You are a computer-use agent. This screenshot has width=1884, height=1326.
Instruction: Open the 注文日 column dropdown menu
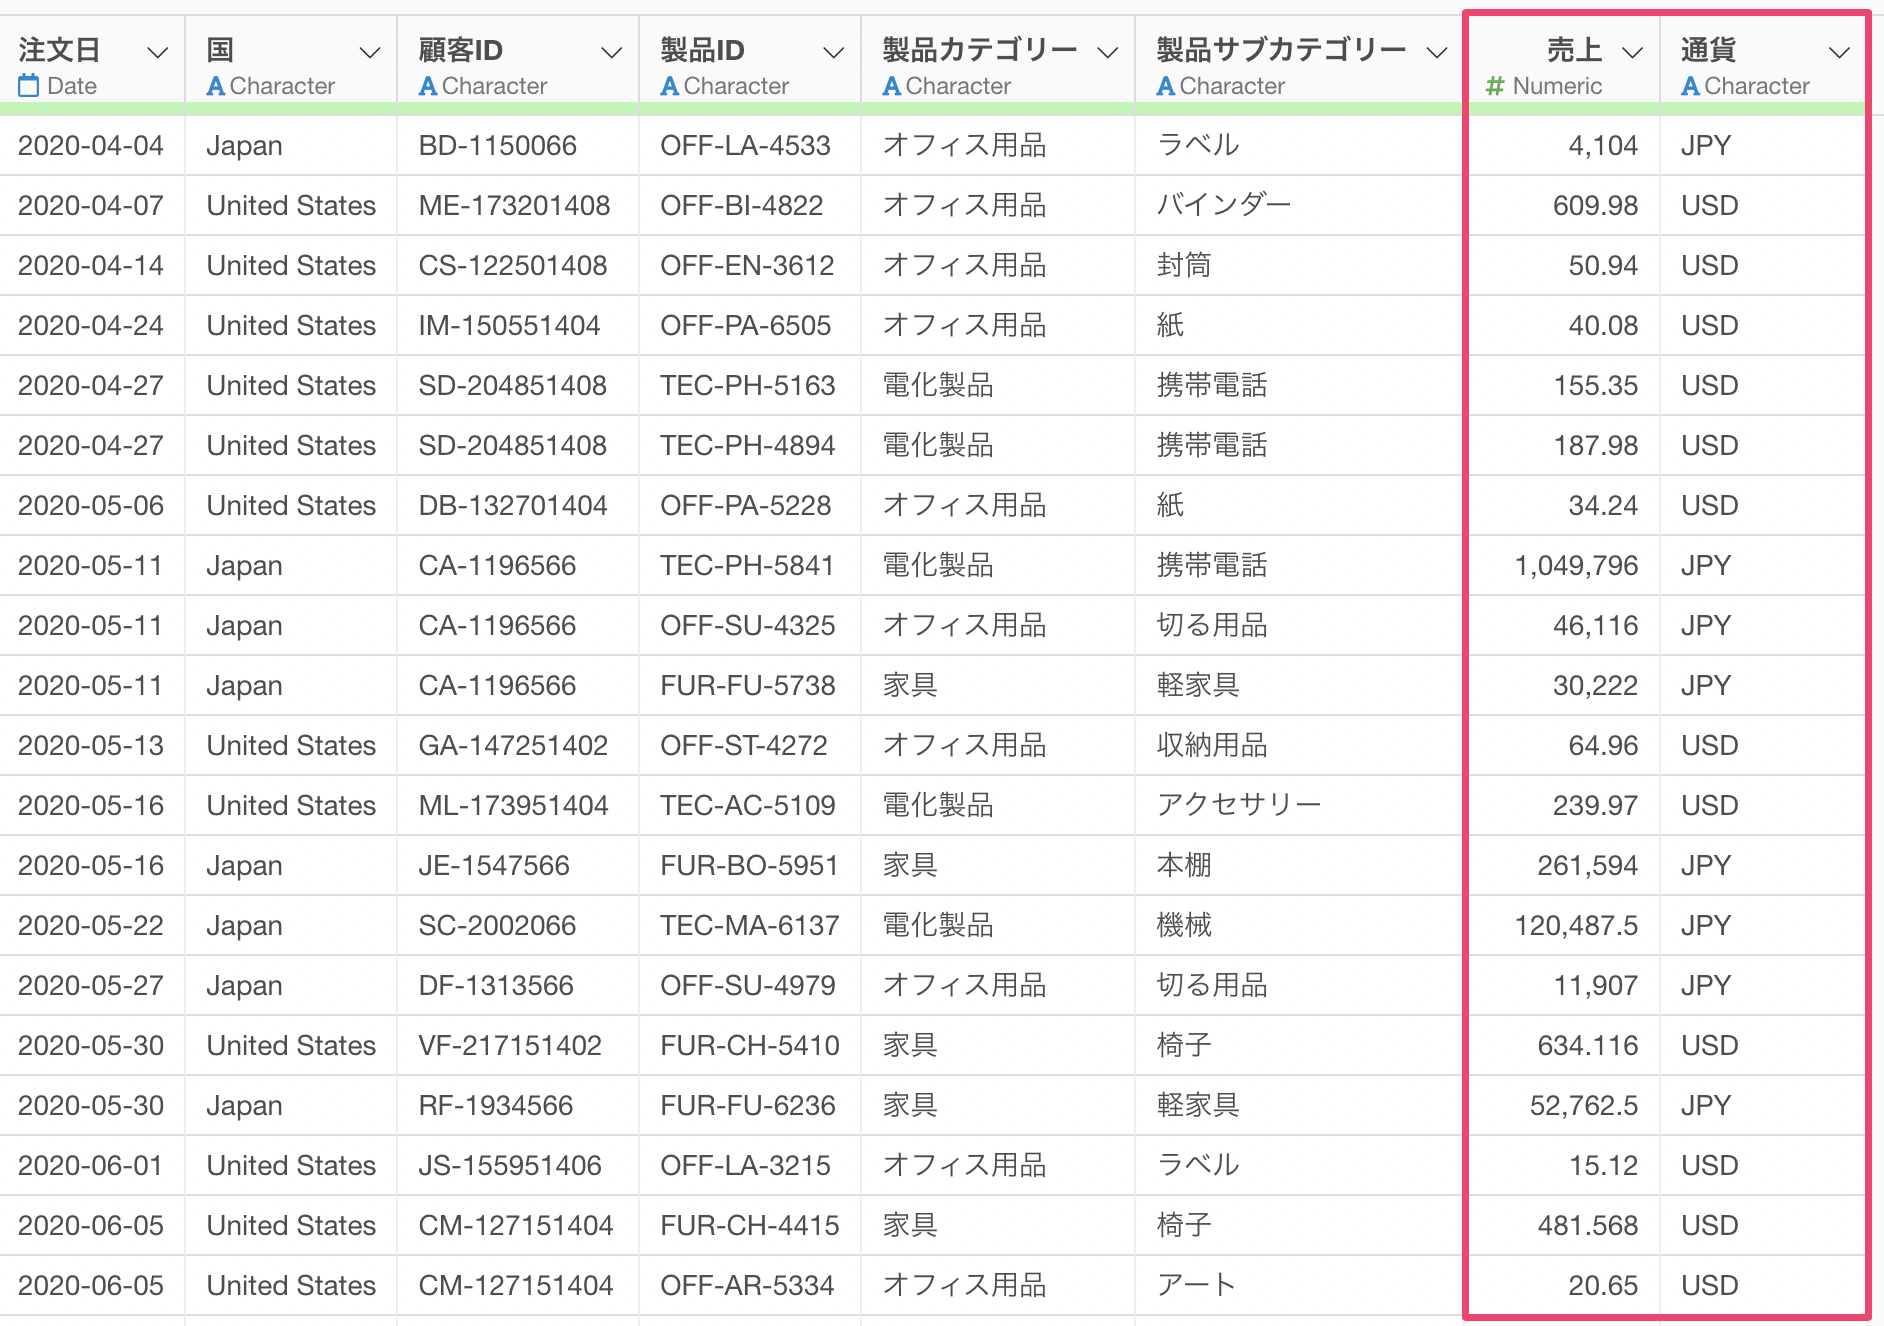[x=157, y=50]
